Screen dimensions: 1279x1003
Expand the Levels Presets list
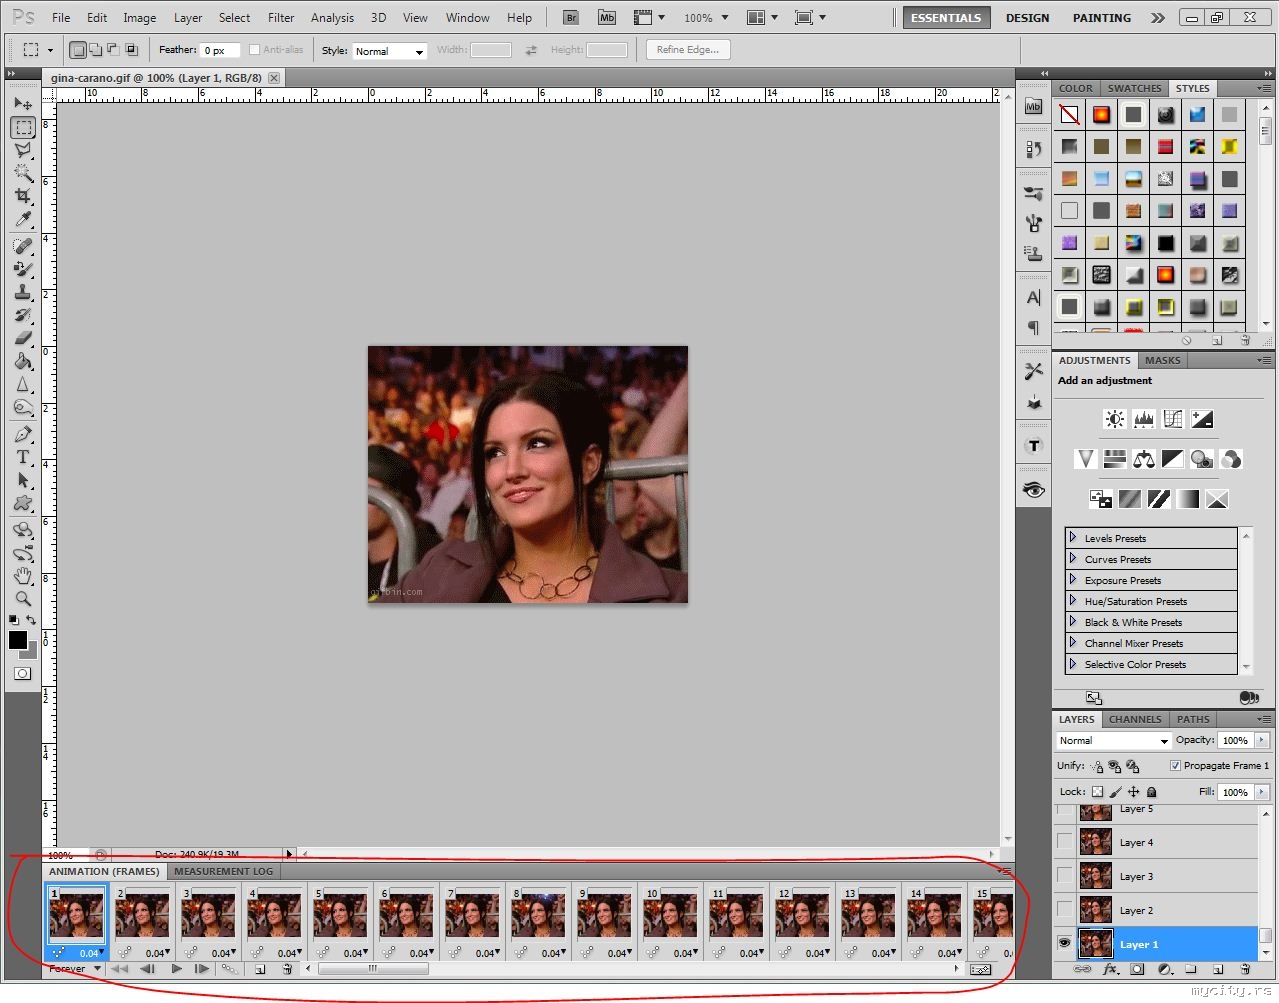(x=1073, y=538)
